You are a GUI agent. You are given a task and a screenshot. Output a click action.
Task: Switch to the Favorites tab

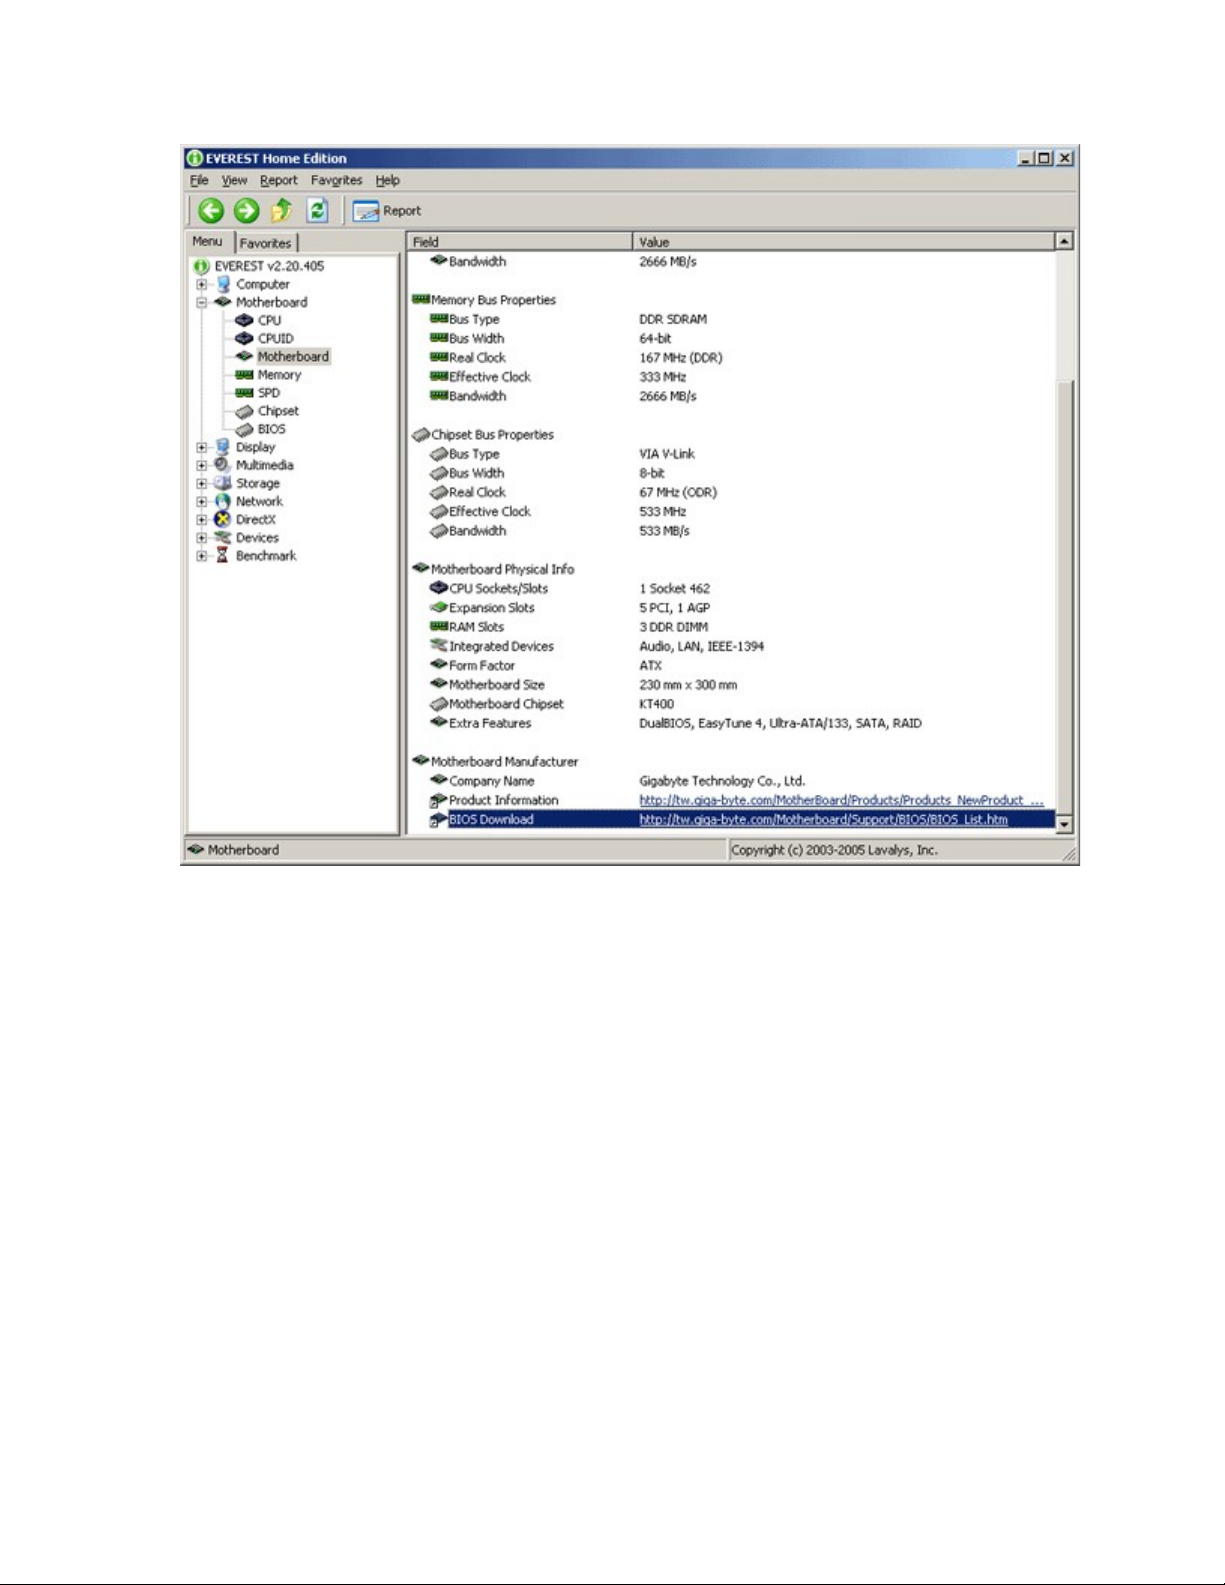pyautogui.click(x=265, y=243)
